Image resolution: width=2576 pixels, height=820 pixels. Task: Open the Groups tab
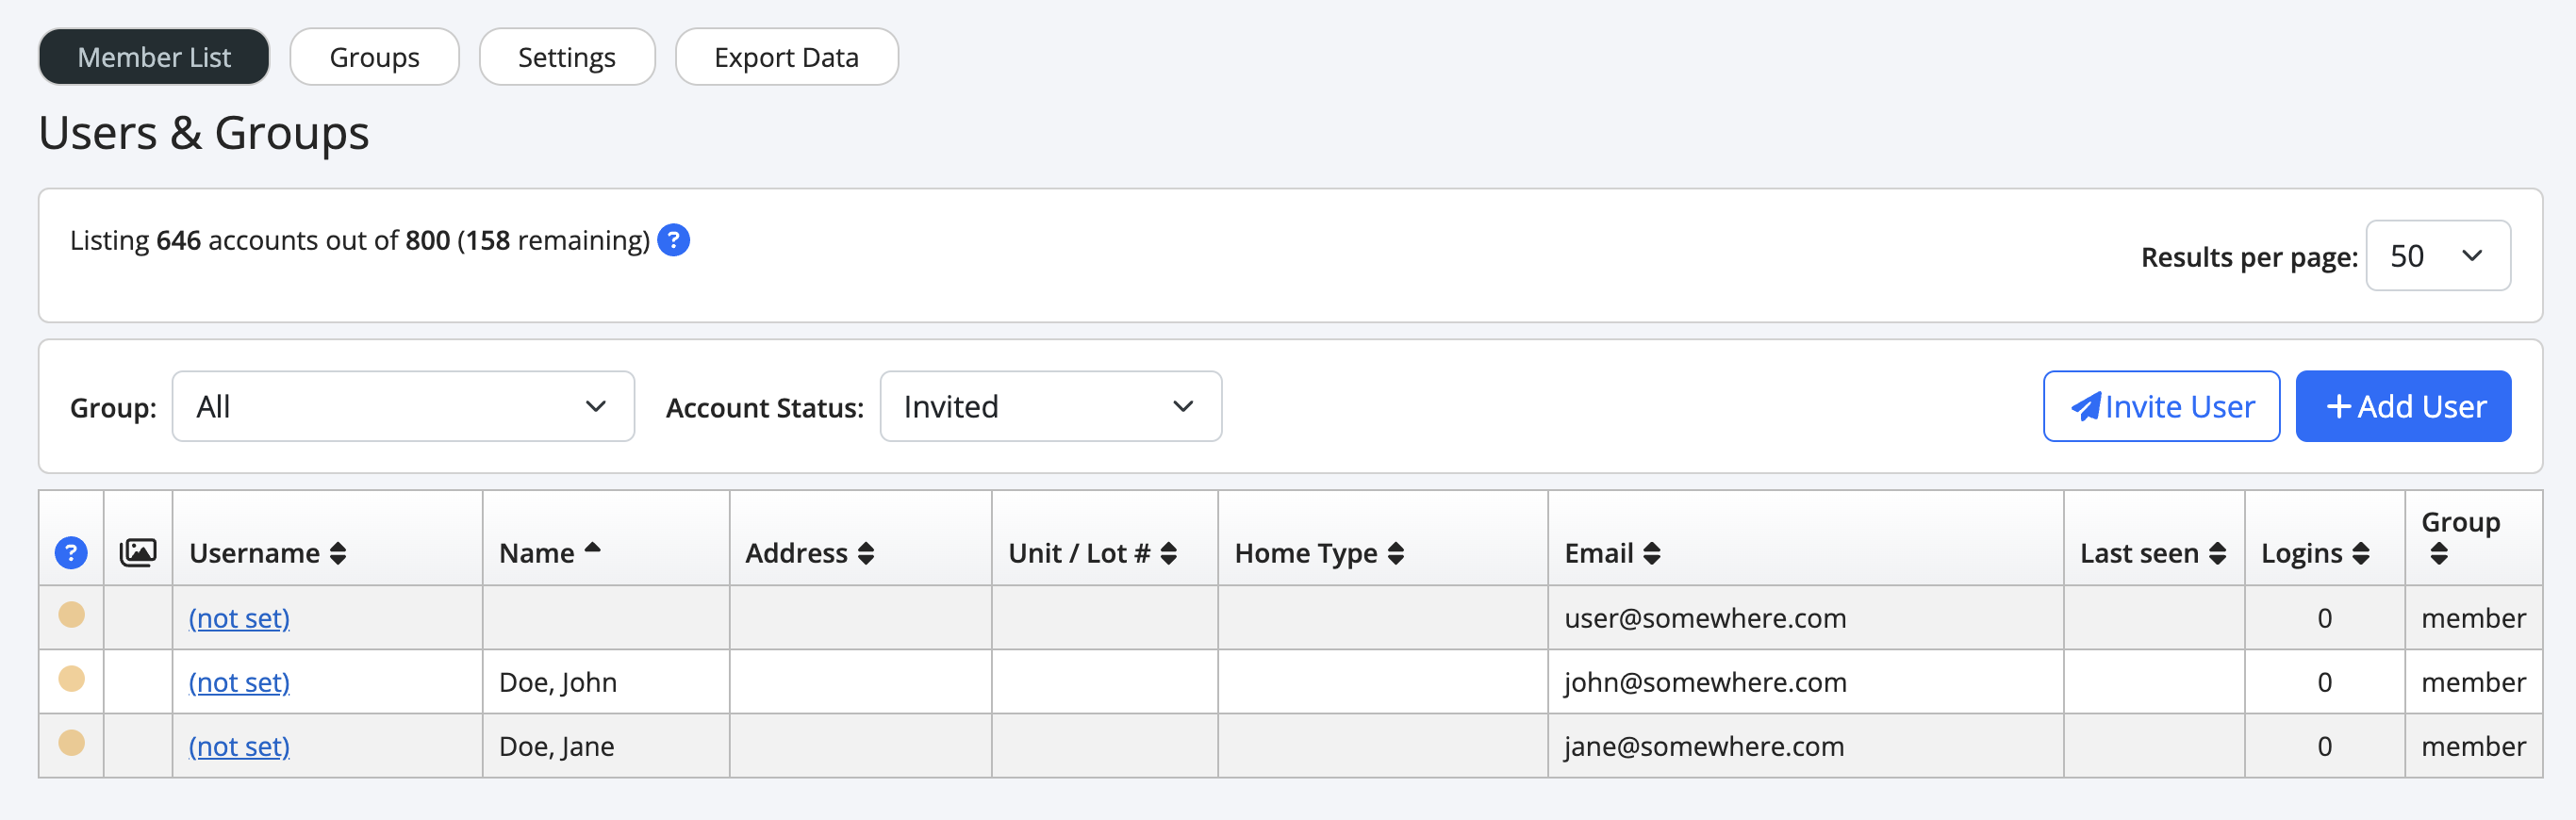[x=374, y=57]
